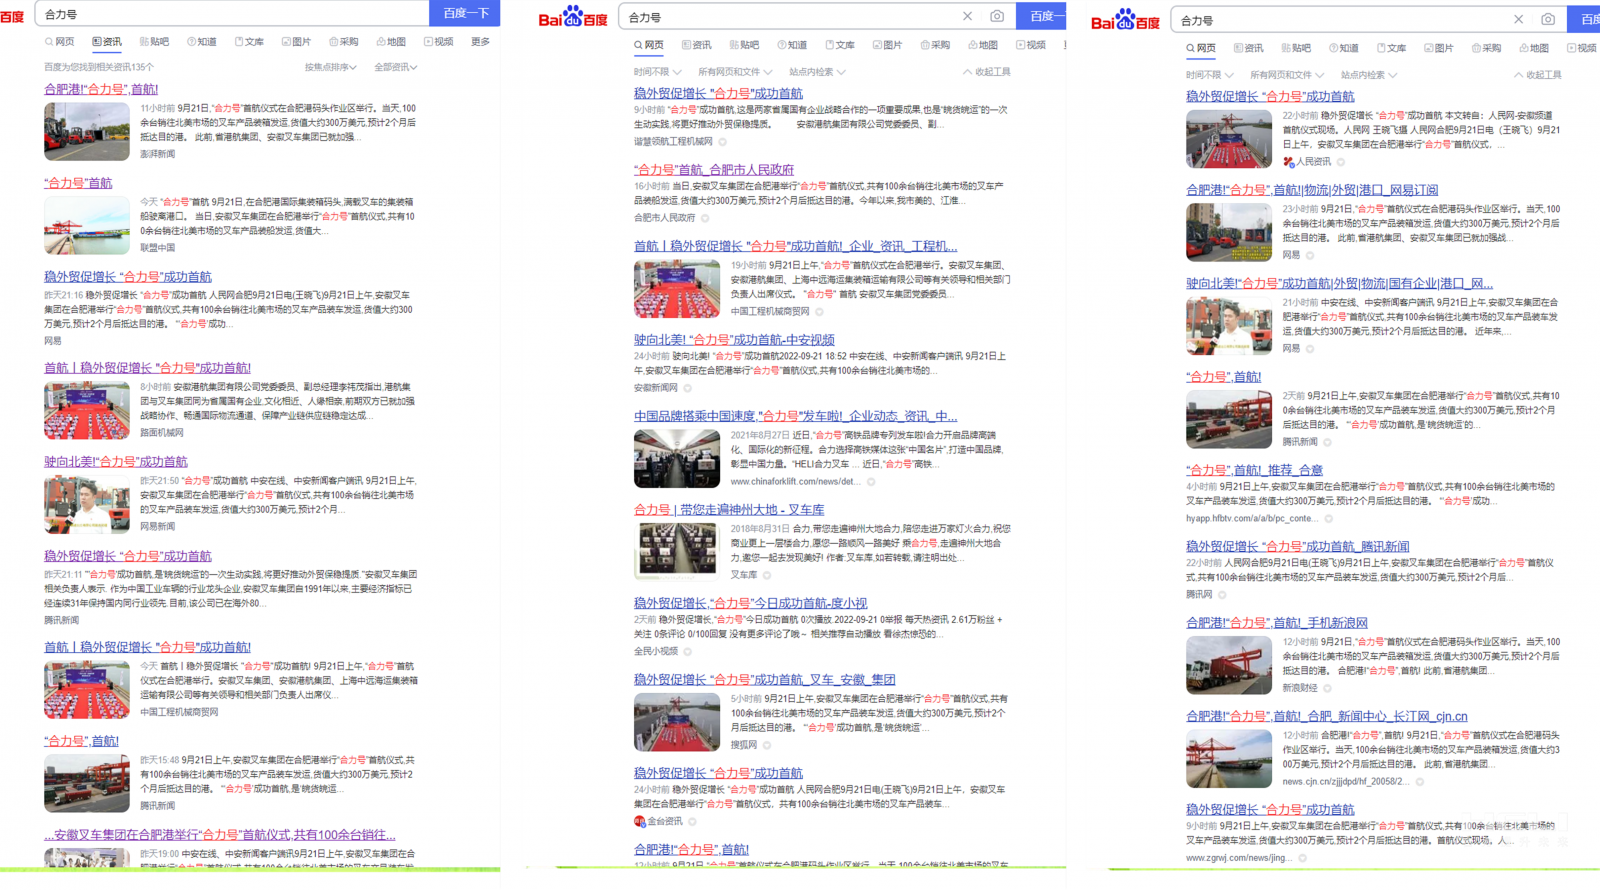Open forklift thumbnail under 合肥港!"合力号",首航! left screenshot

click(x=87, y=132)
